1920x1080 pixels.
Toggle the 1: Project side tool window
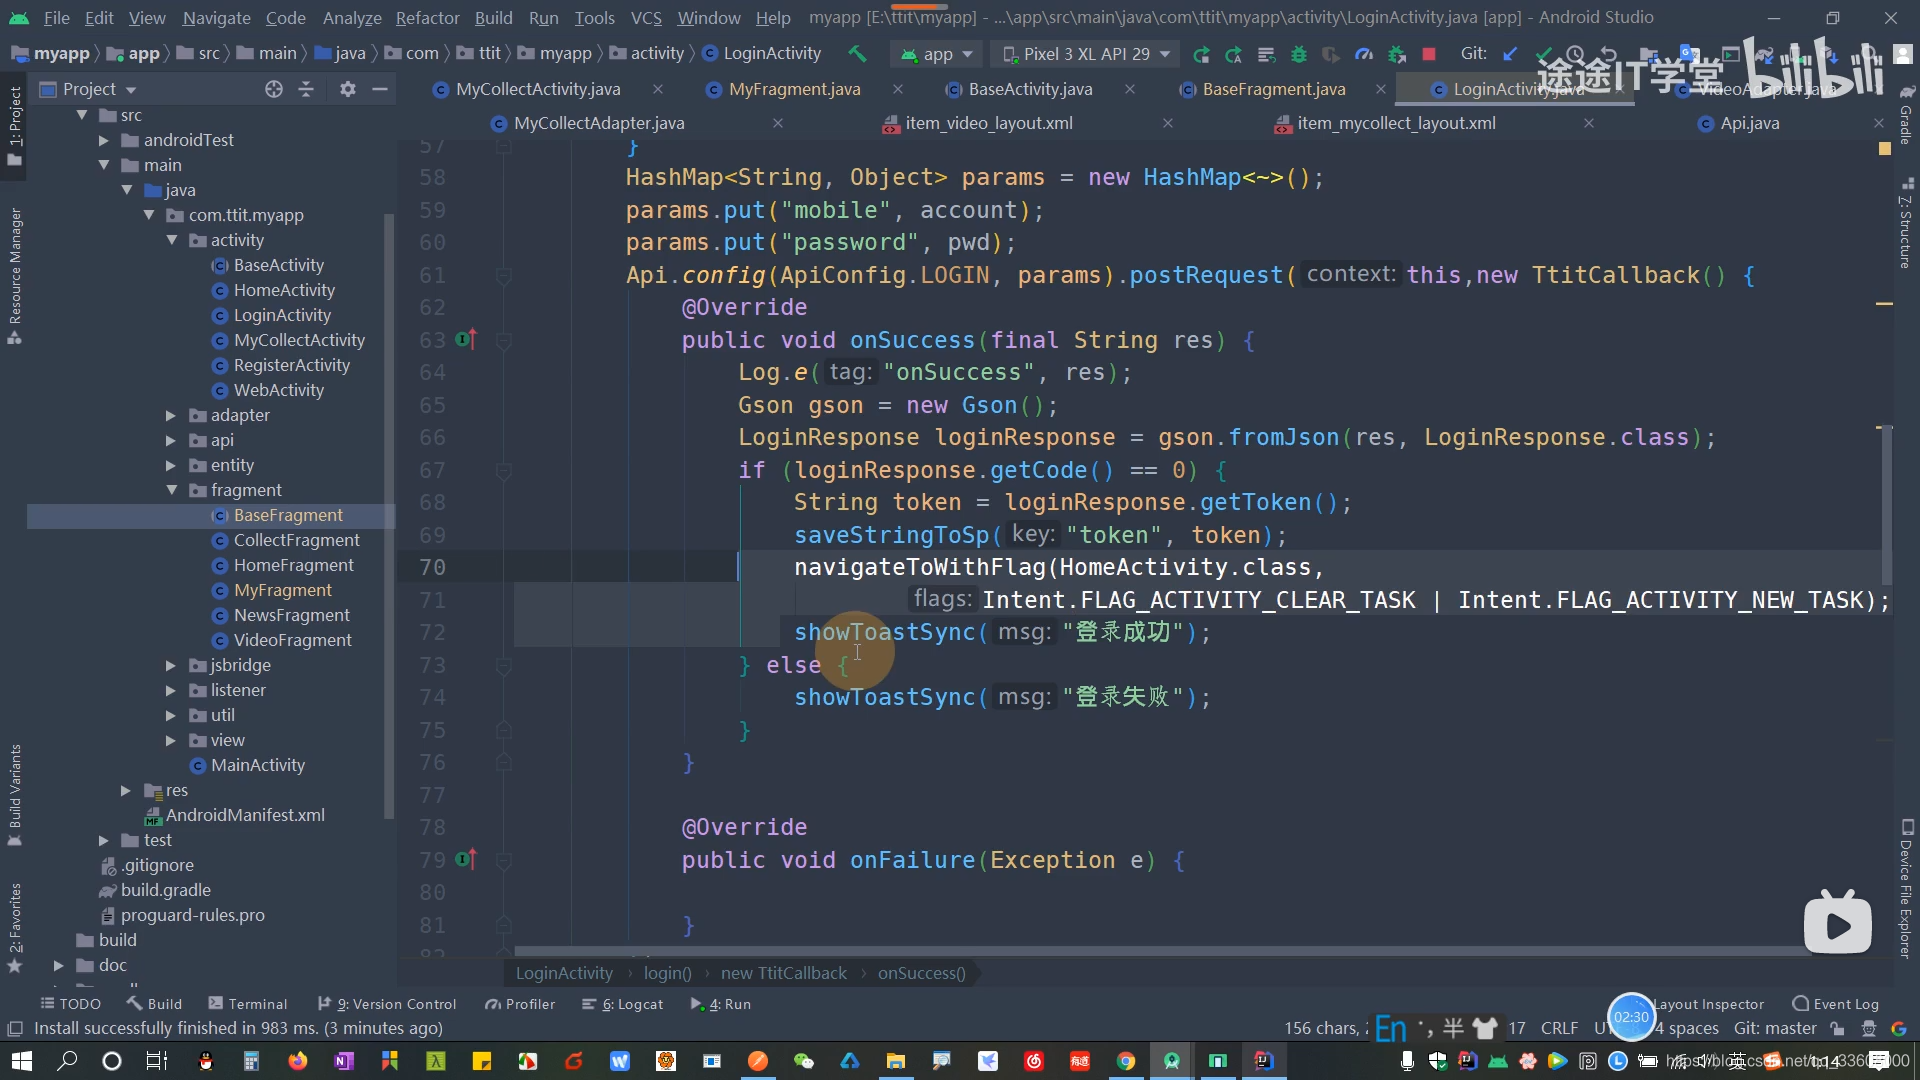tap(14, 124)
